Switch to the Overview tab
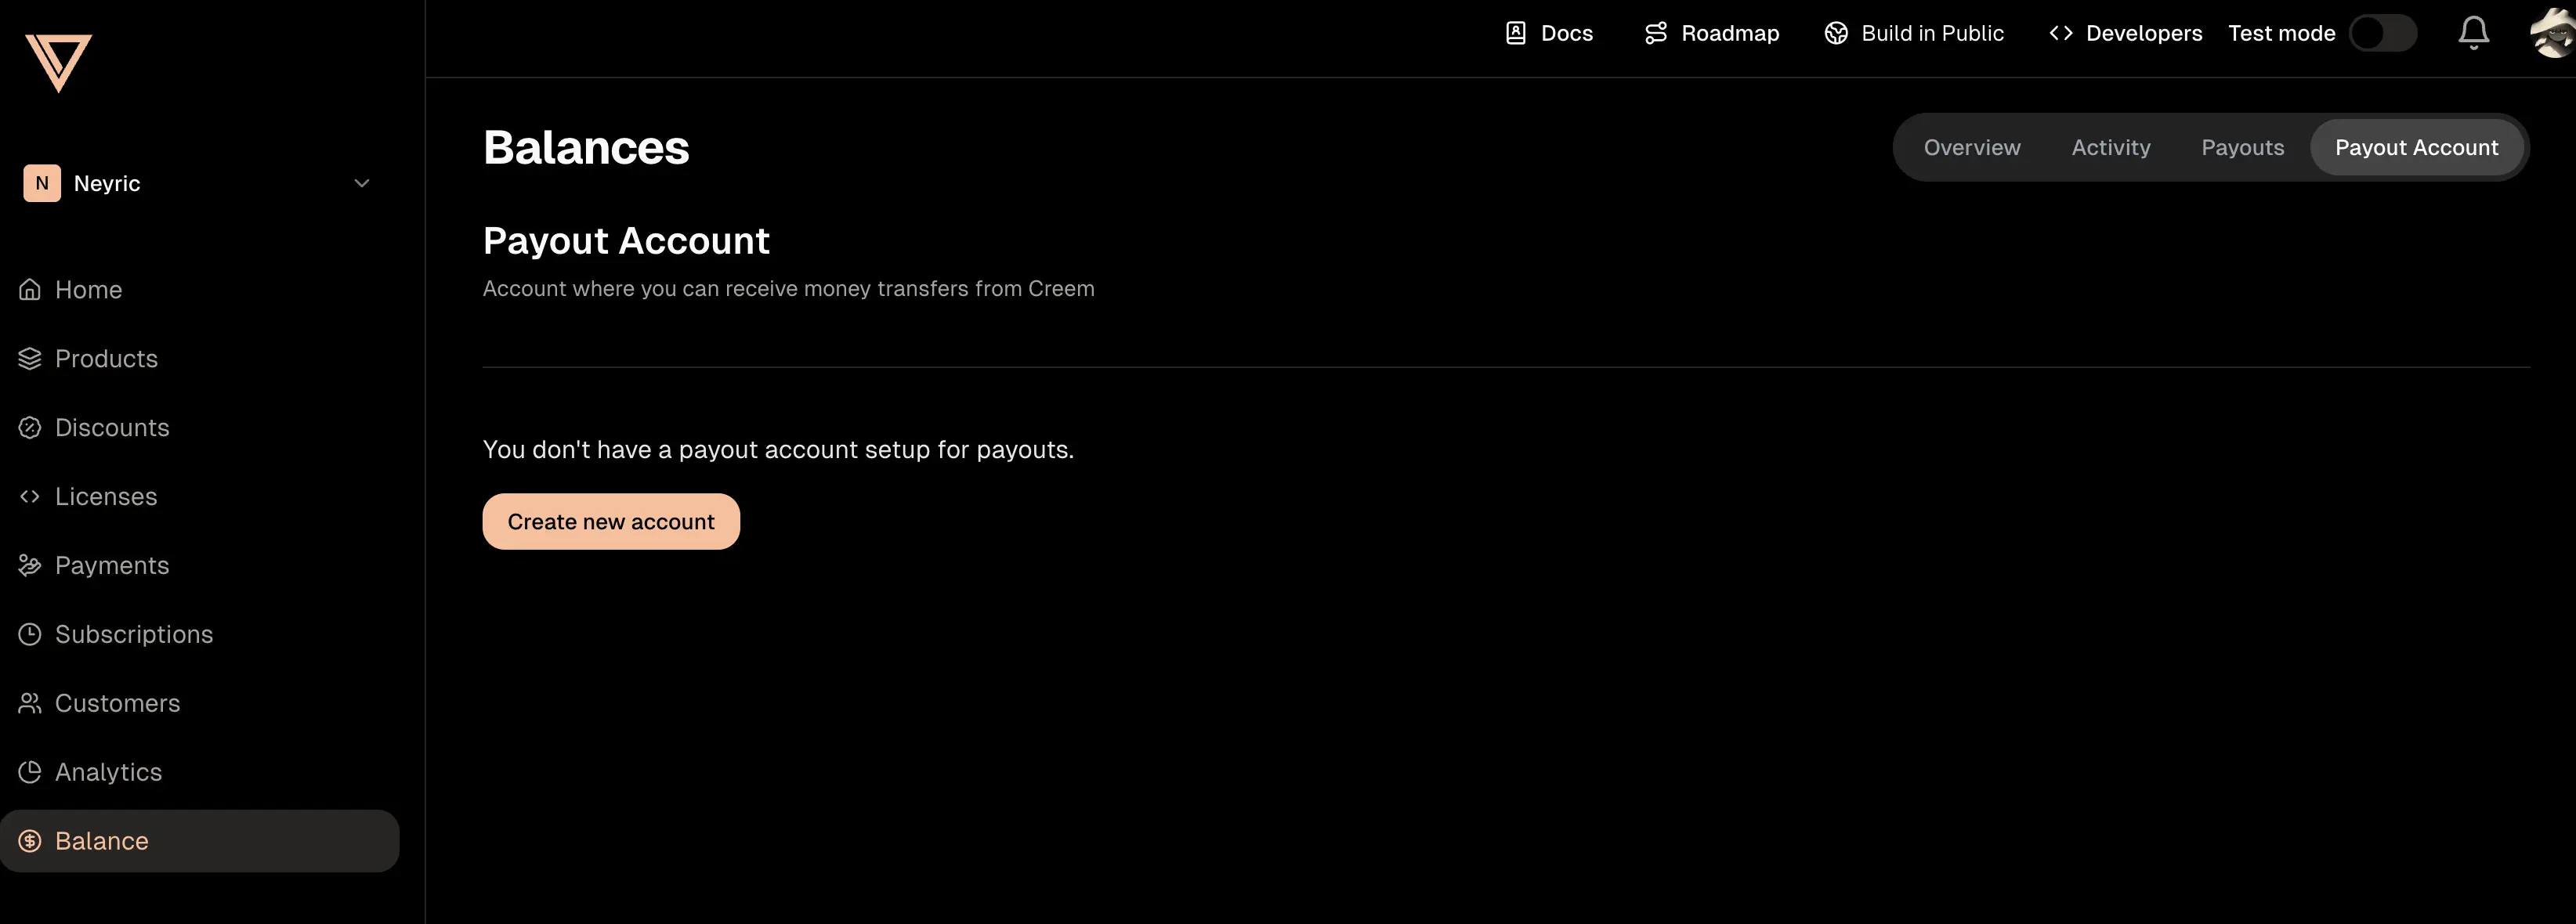This screenshot has width=2576, height=924. point(1971,148)
